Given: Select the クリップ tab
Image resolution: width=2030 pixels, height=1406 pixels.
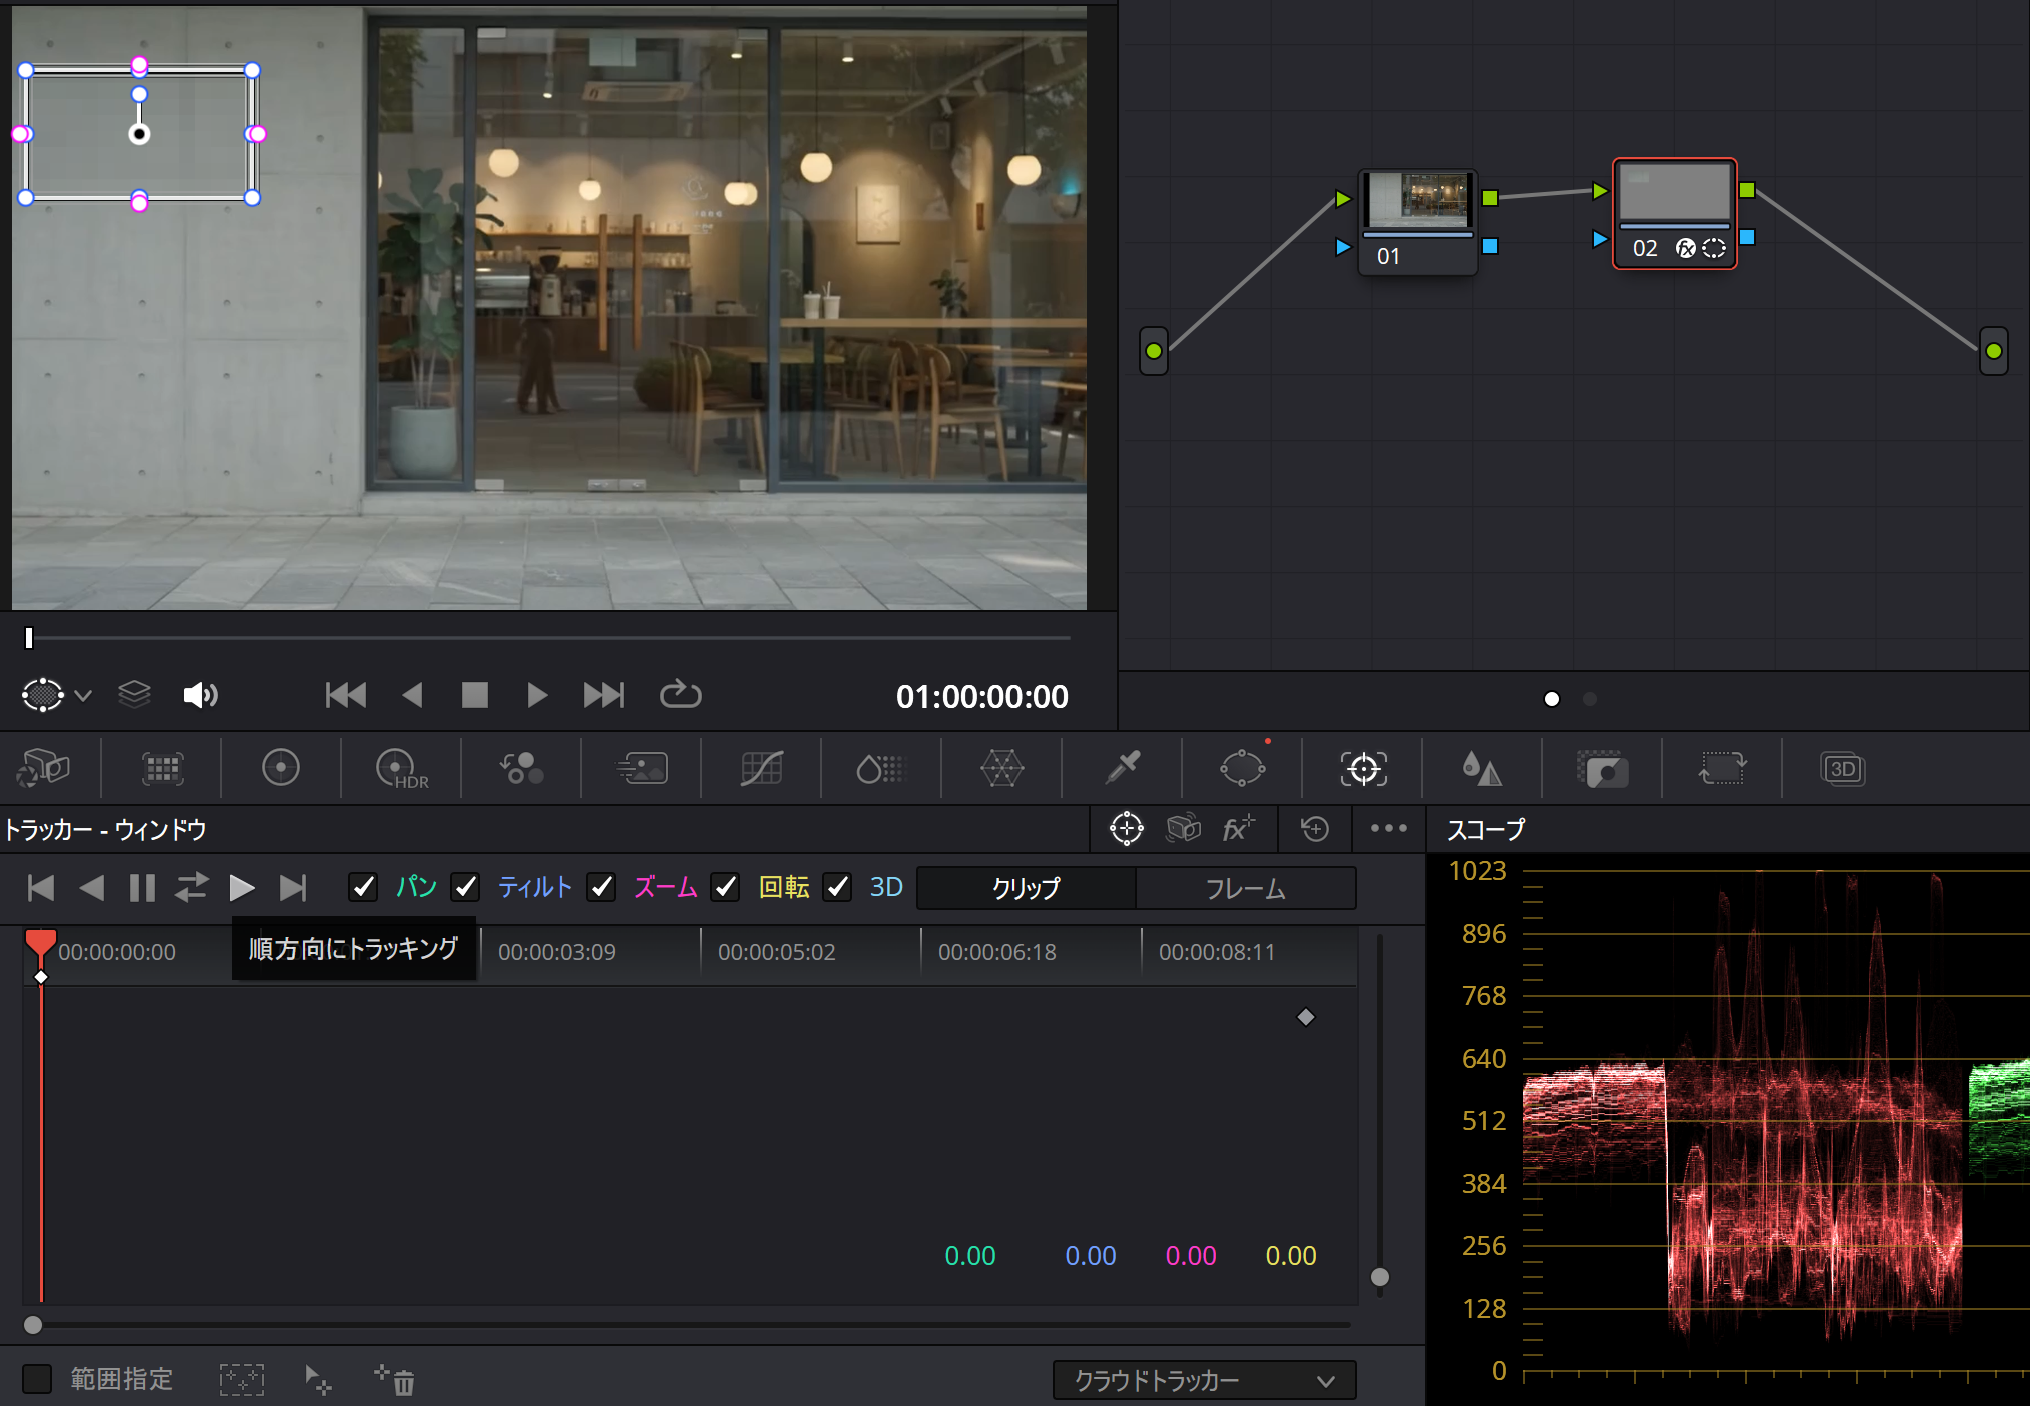Looking at the screenshot, I should pyautogui.click(x=1026, y=888).
